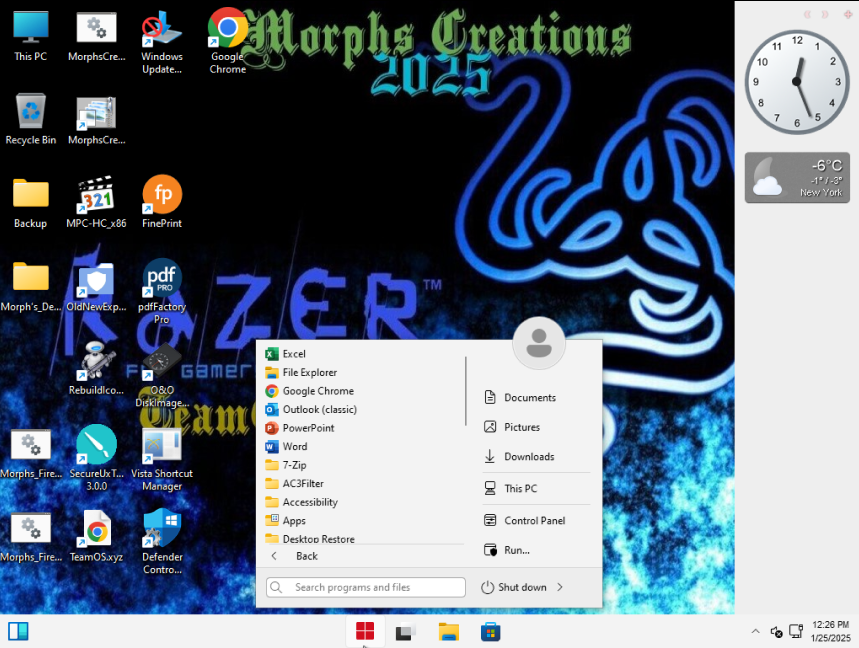This screenshot has height=648, width=859.
Task: Launch the FinePrint desktop shortcut
Action: pos(162,203)
